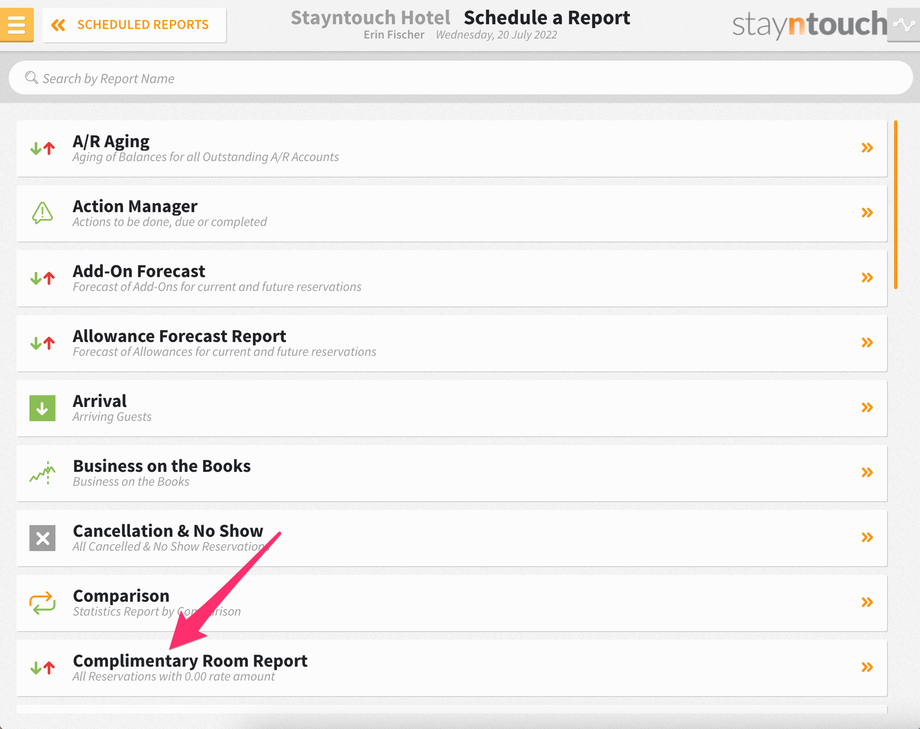Click 'All Reservations with 0.00 rate amount' text
This screenshot has width=920, height=729.
(x=174, y=677)
